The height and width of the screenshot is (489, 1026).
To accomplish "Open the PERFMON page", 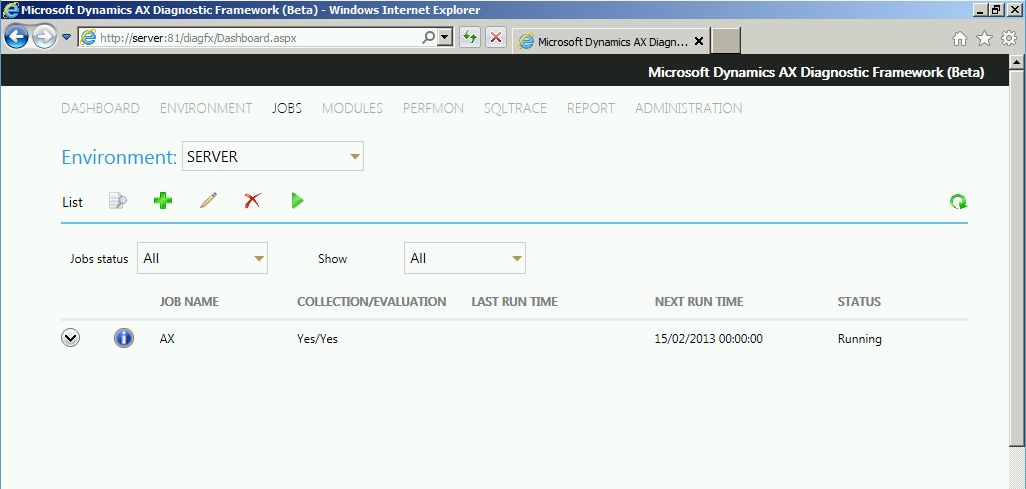I will coord(433,108).
